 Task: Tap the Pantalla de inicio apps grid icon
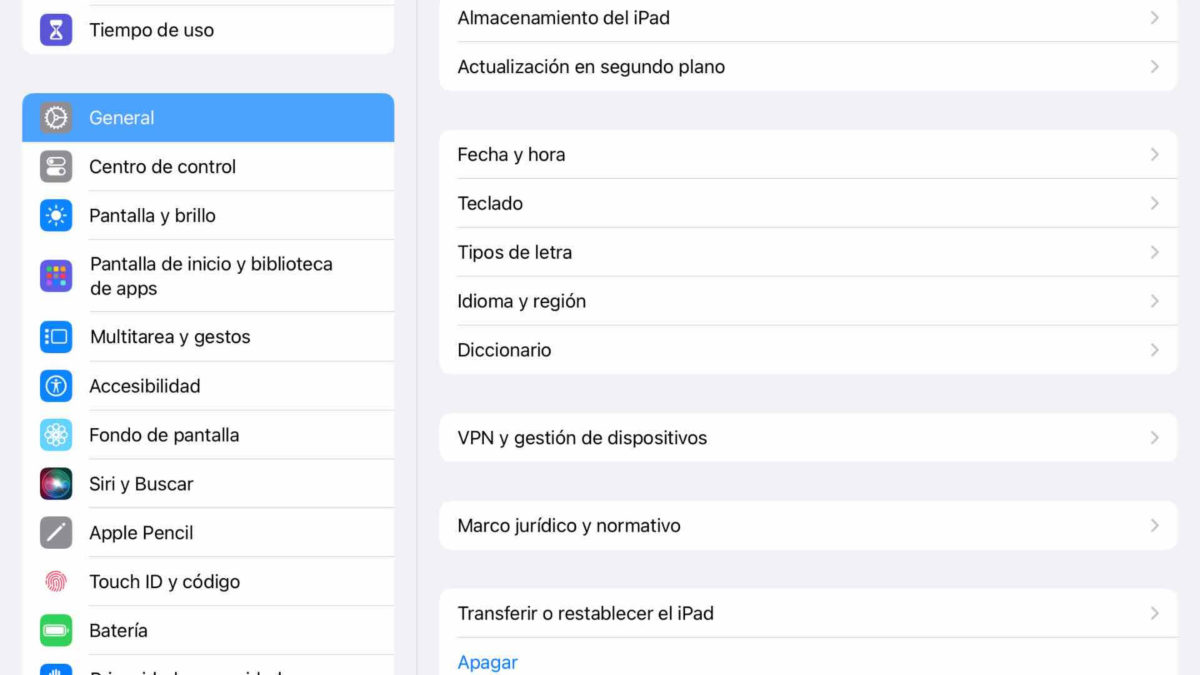tap(56, 276)
